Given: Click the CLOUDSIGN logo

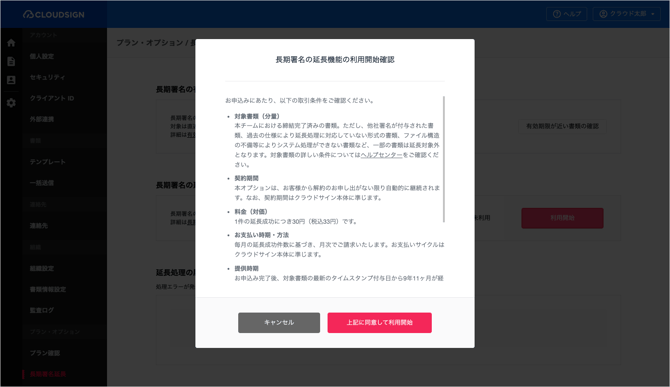Looking at the screenshot, I should point(54,15).
